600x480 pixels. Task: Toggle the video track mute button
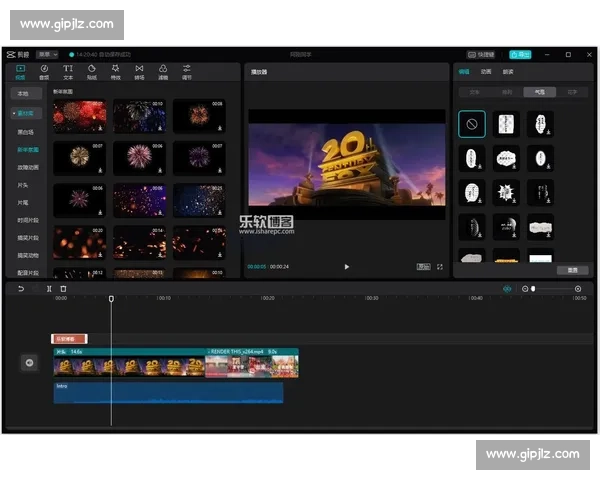[x=29, y=362]
